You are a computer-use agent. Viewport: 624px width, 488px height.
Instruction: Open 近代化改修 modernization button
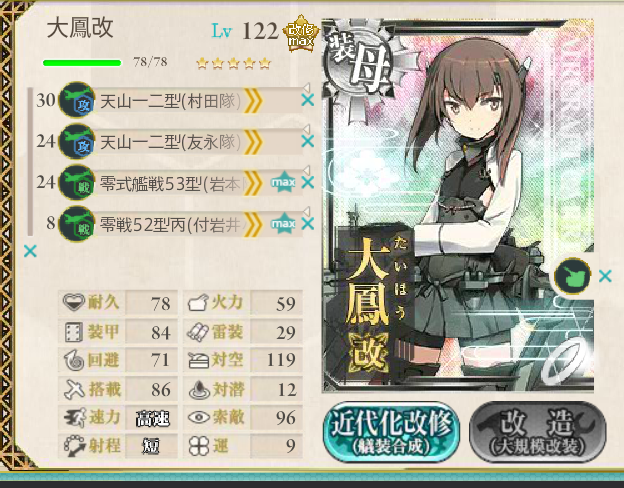(x=392, y=431)
